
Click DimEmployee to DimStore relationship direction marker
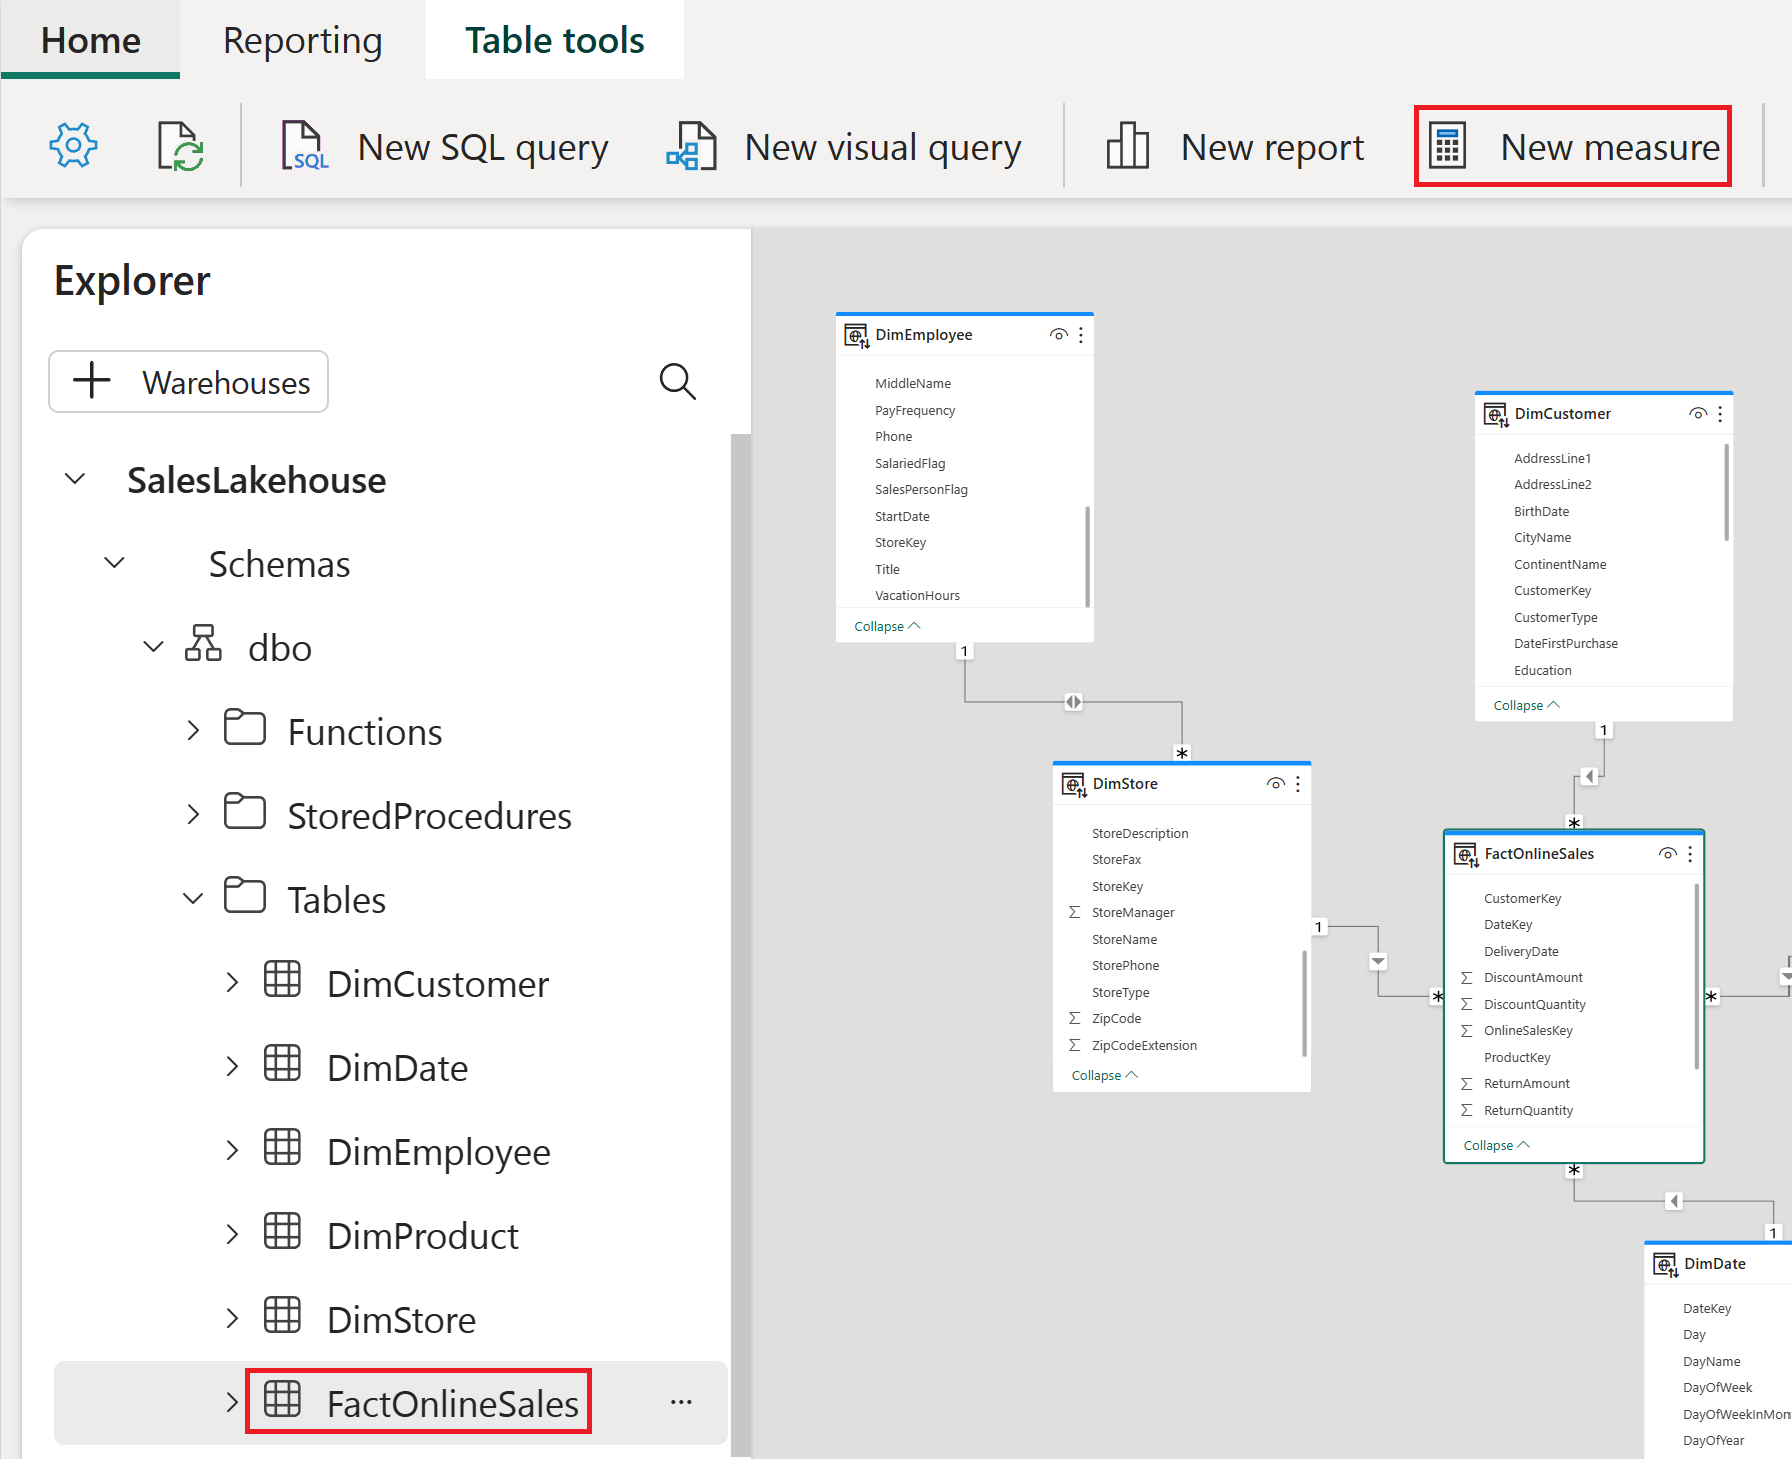[x=1073, y=702]
